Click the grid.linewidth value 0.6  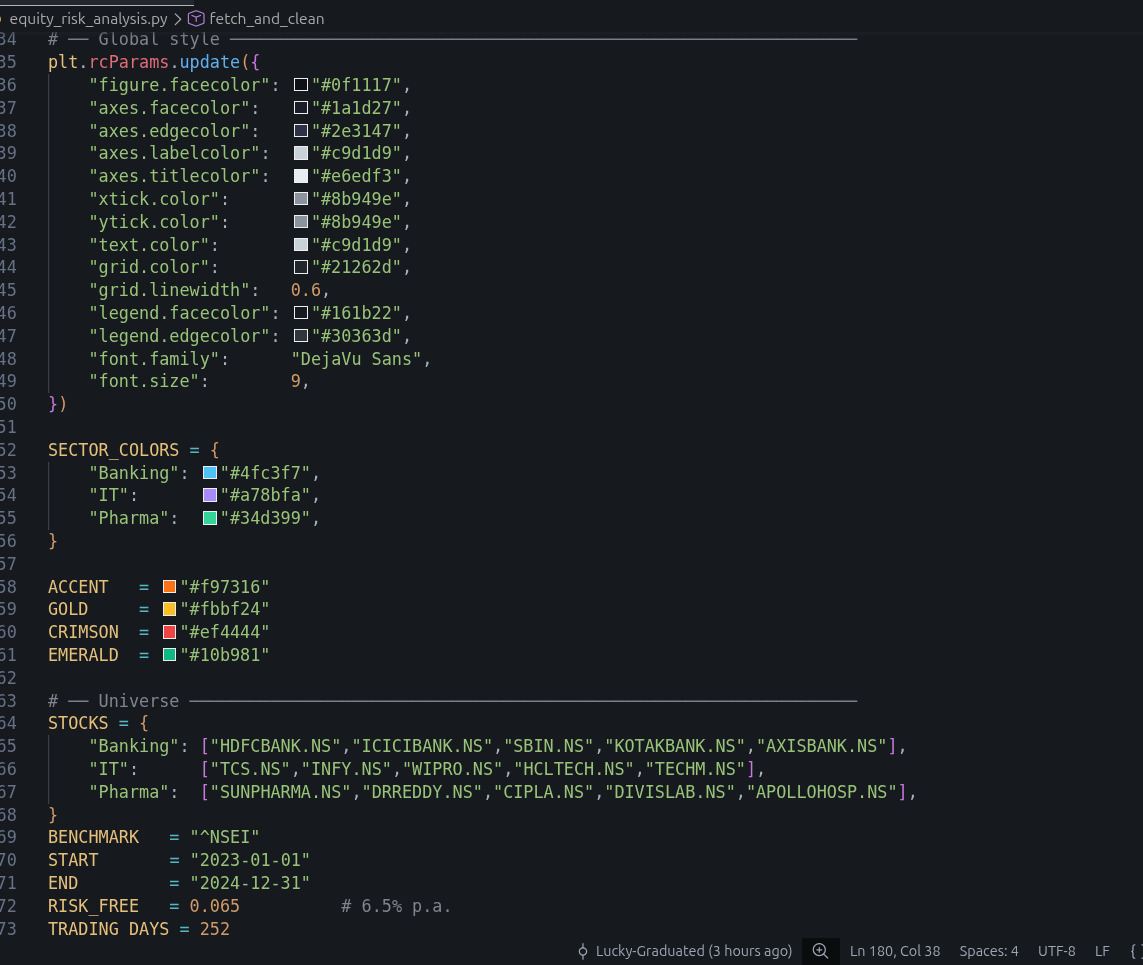305,290
